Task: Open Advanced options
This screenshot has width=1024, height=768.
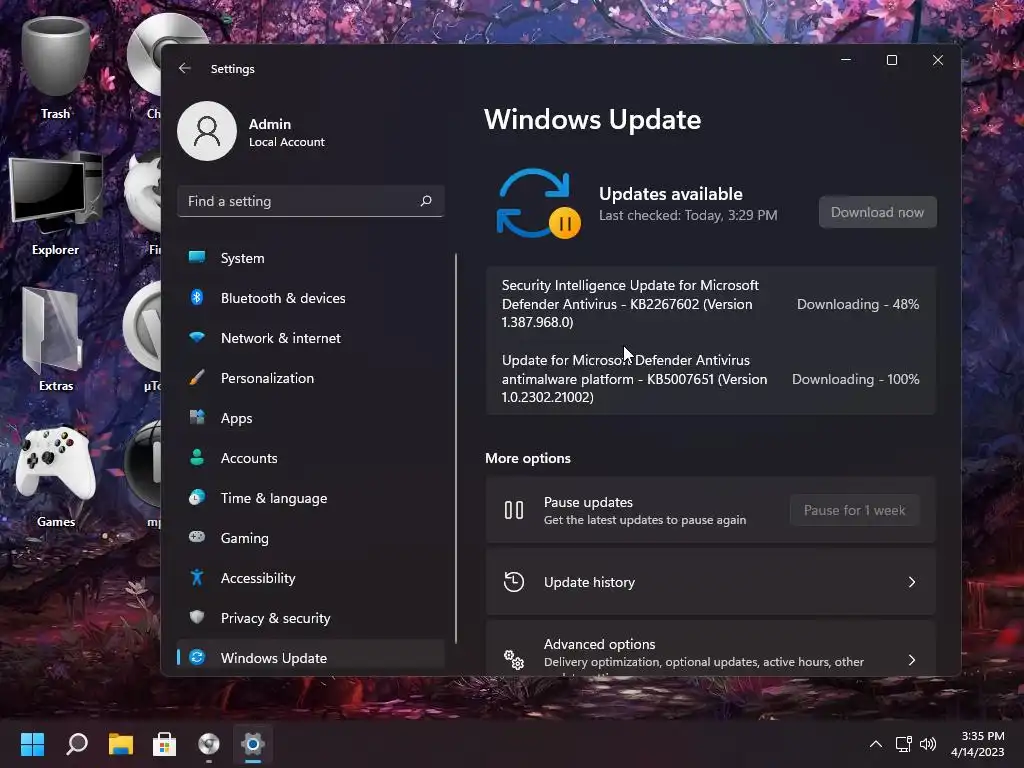Action: pos(711,650)
